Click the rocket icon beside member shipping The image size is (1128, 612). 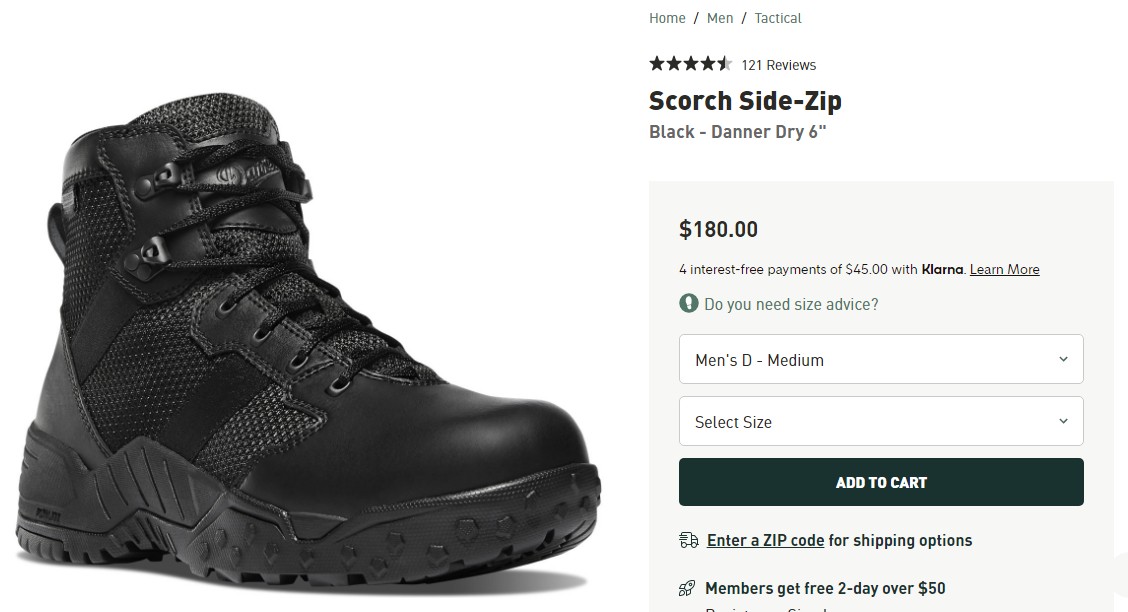(x=688, y=588)
